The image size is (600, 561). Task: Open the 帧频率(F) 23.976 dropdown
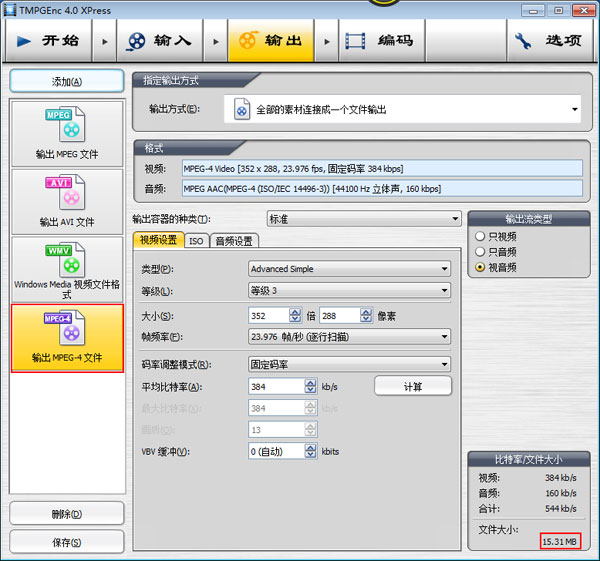tap(349, 337)
